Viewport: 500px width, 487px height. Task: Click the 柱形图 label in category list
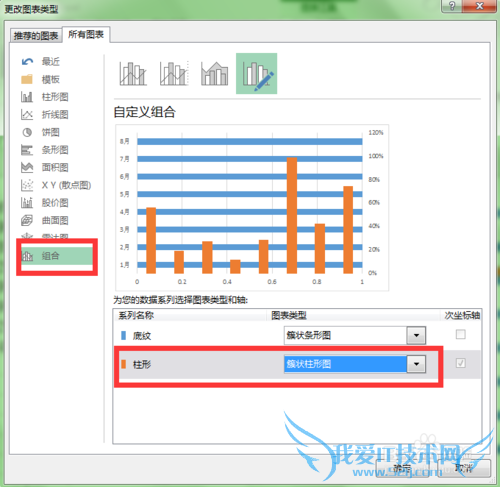pos(55,97)
